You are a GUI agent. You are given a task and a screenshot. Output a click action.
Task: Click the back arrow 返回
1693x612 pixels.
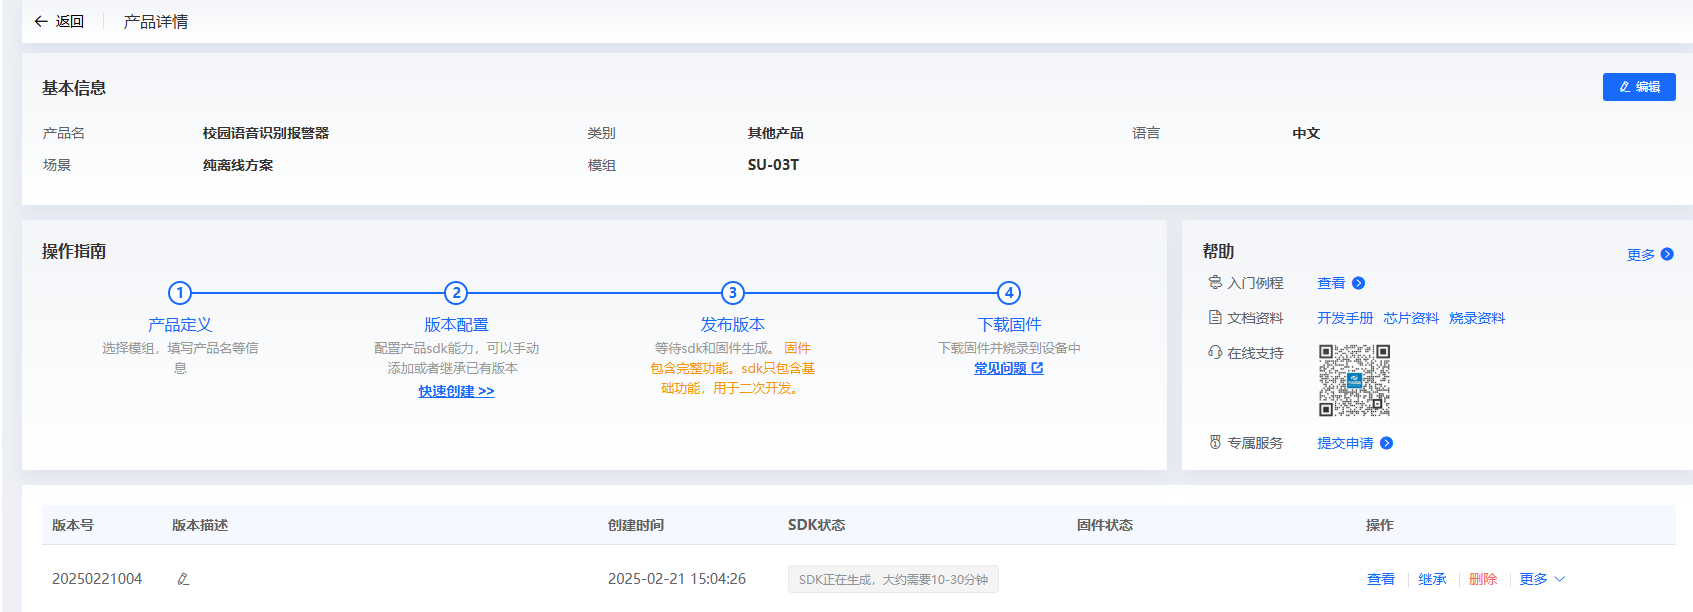[58, 21]
